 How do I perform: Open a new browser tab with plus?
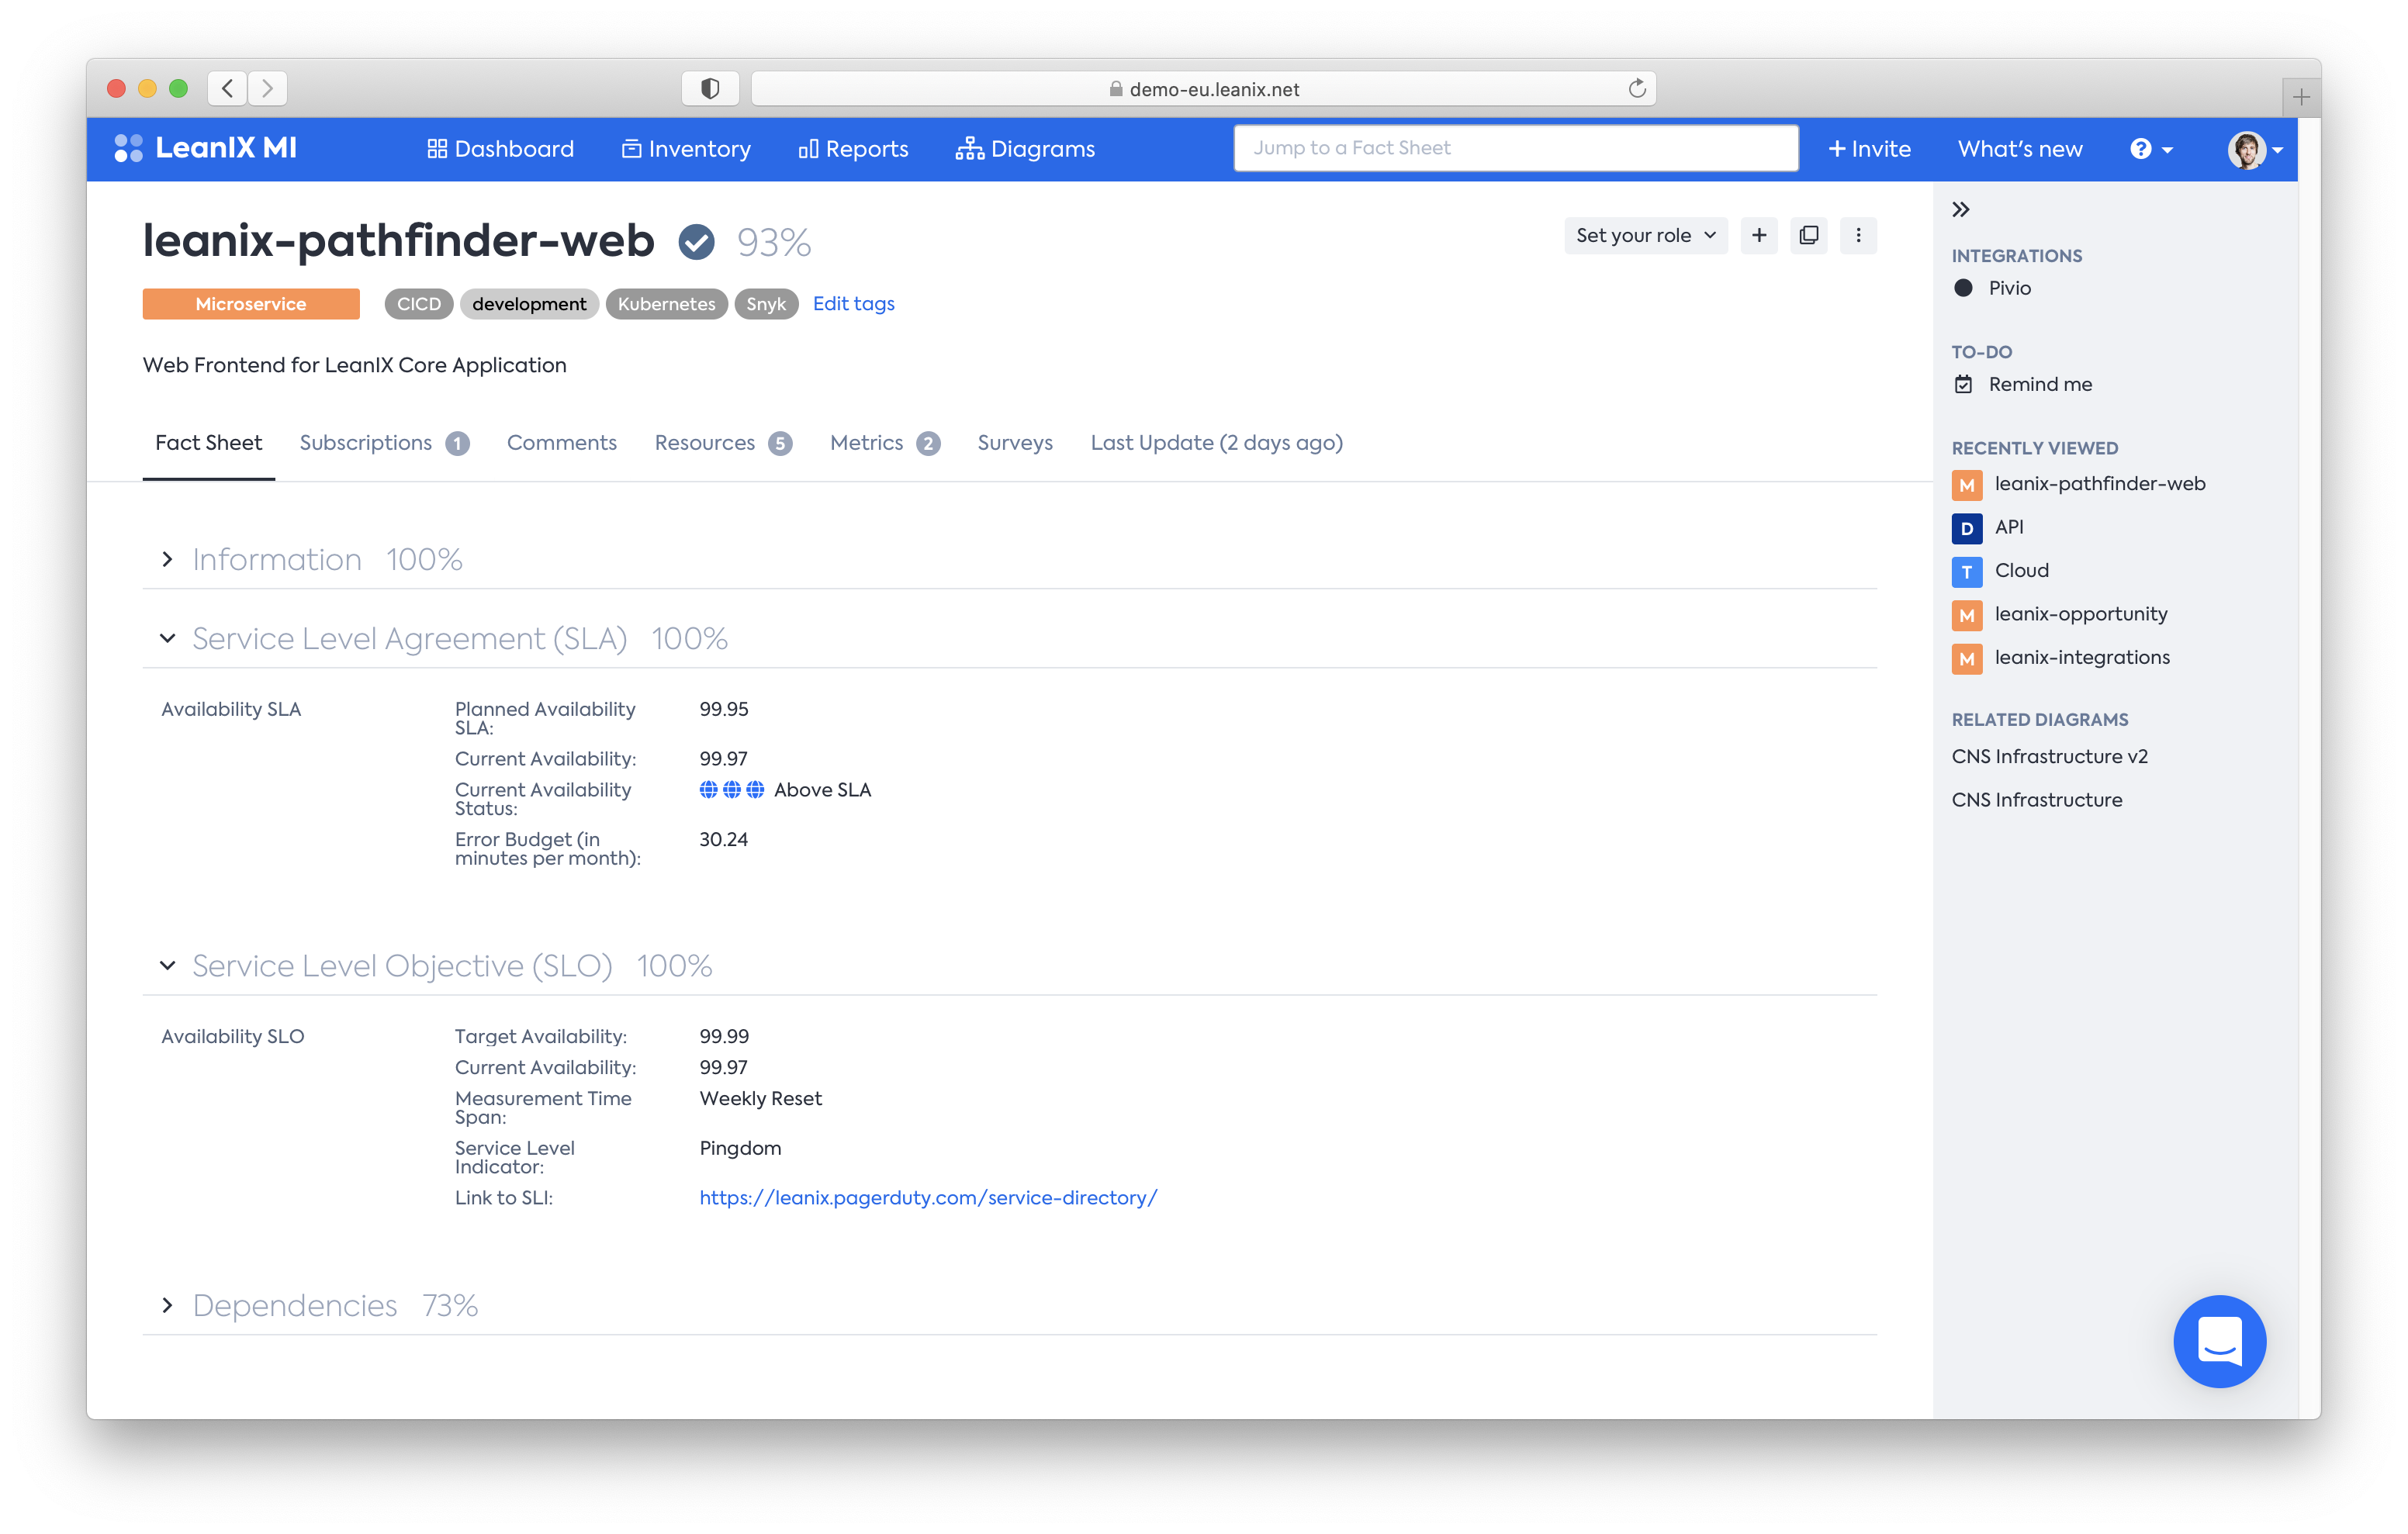[x=2301, y=97]
